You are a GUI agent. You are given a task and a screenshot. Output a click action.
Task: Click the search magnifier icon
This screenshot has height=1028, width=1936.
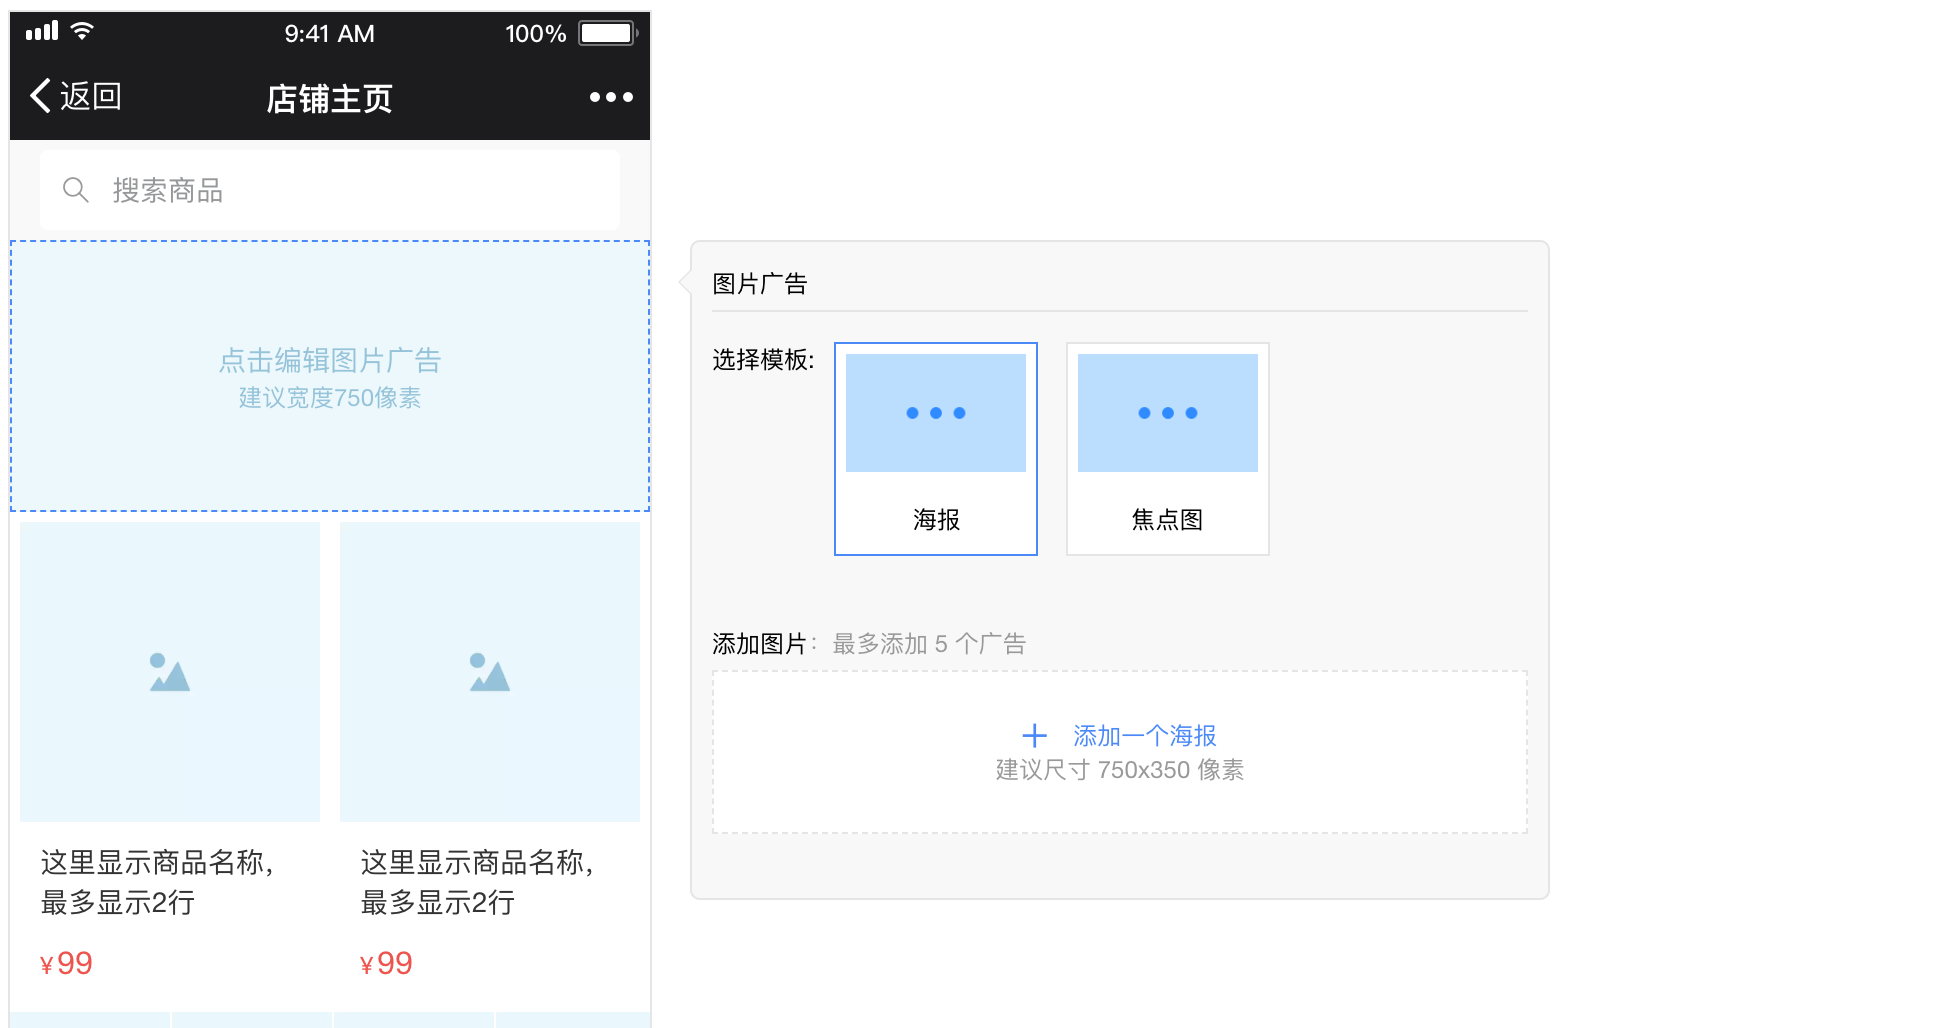click(76, 190)
